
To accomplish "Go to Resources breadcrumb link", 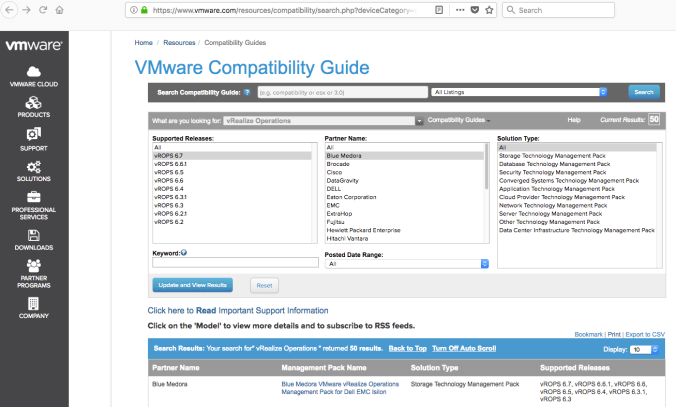I will [179, 42].
